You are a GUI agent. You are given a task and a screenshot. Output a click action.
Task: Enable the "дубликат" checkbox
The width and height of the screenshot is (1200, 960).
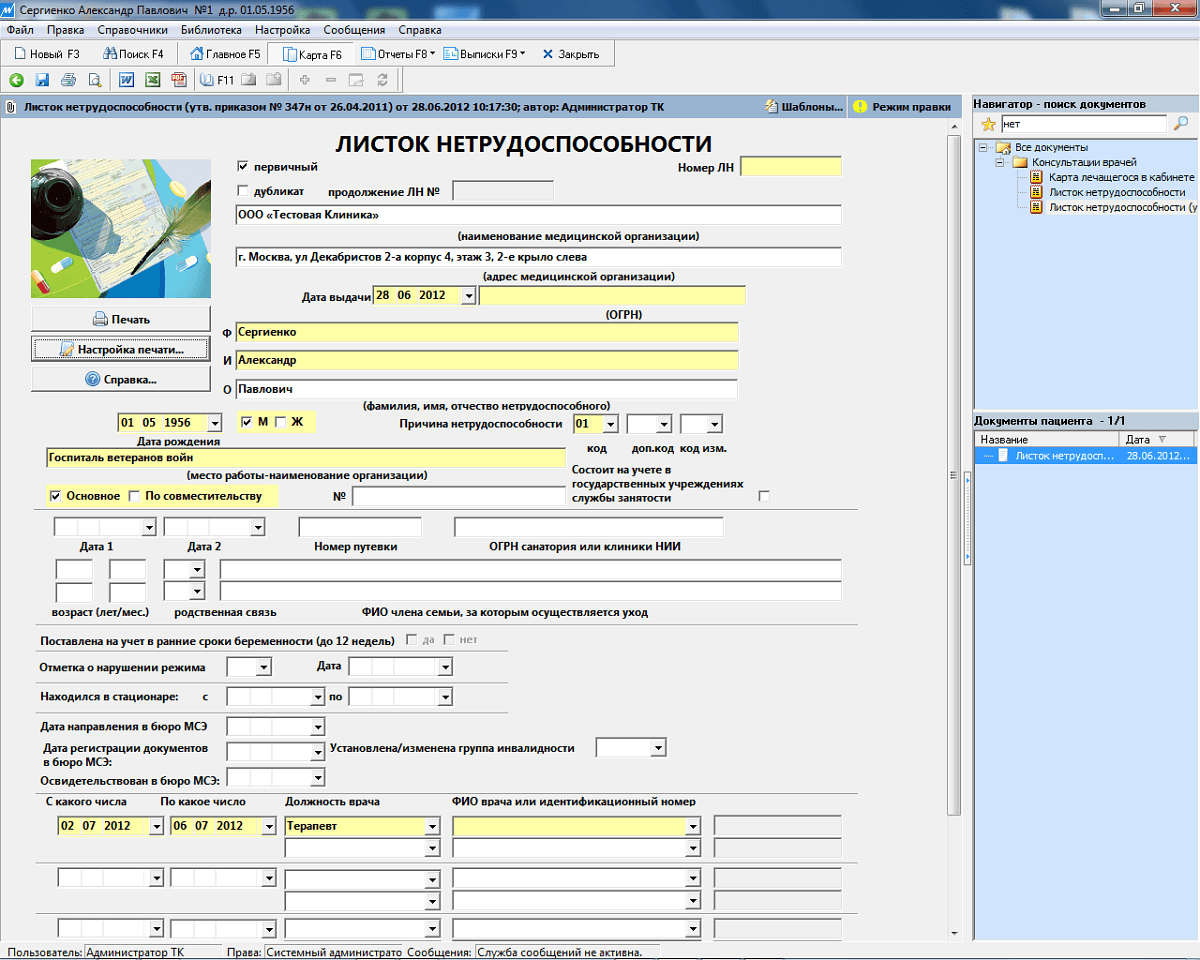click(242, 190)
